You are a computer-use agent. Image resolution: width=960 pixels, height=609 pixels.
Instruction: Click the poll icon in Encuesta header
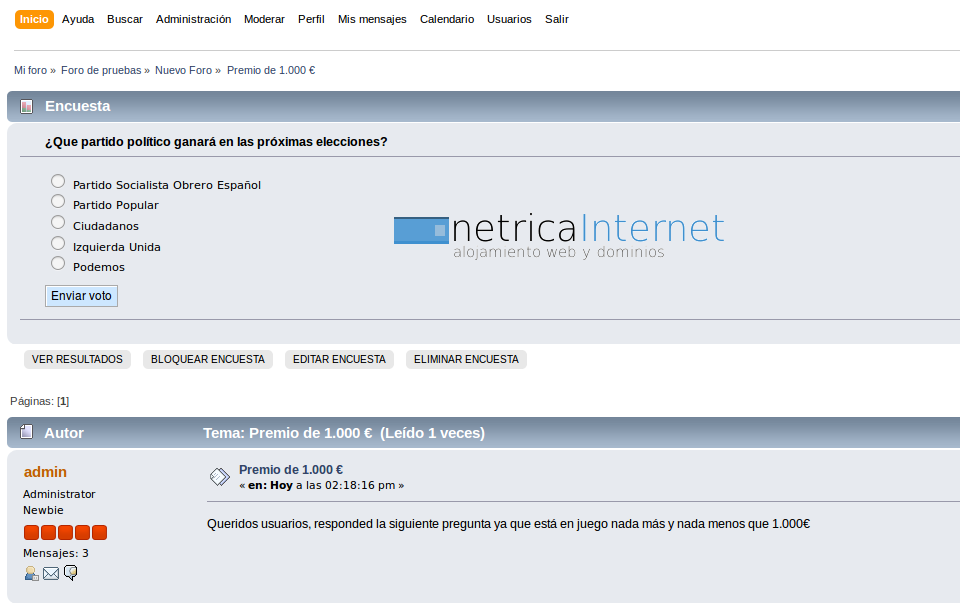(27, 107)
